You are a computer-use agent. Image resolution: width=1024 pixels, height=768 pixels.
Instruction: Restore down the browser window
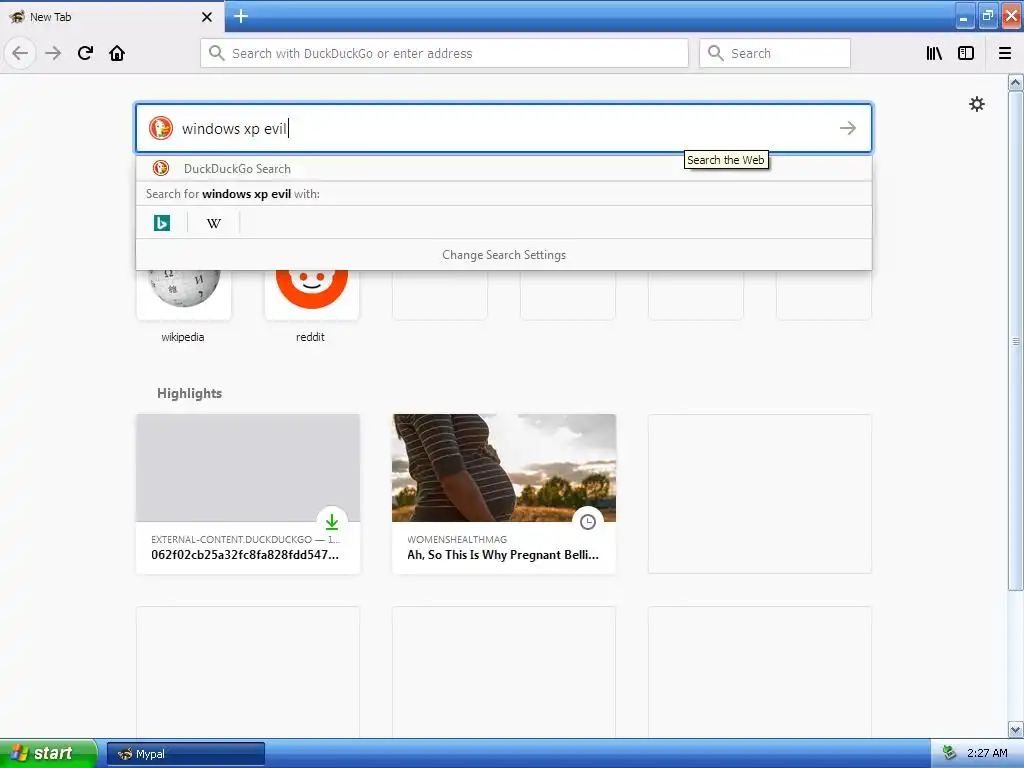click(987, 16)
